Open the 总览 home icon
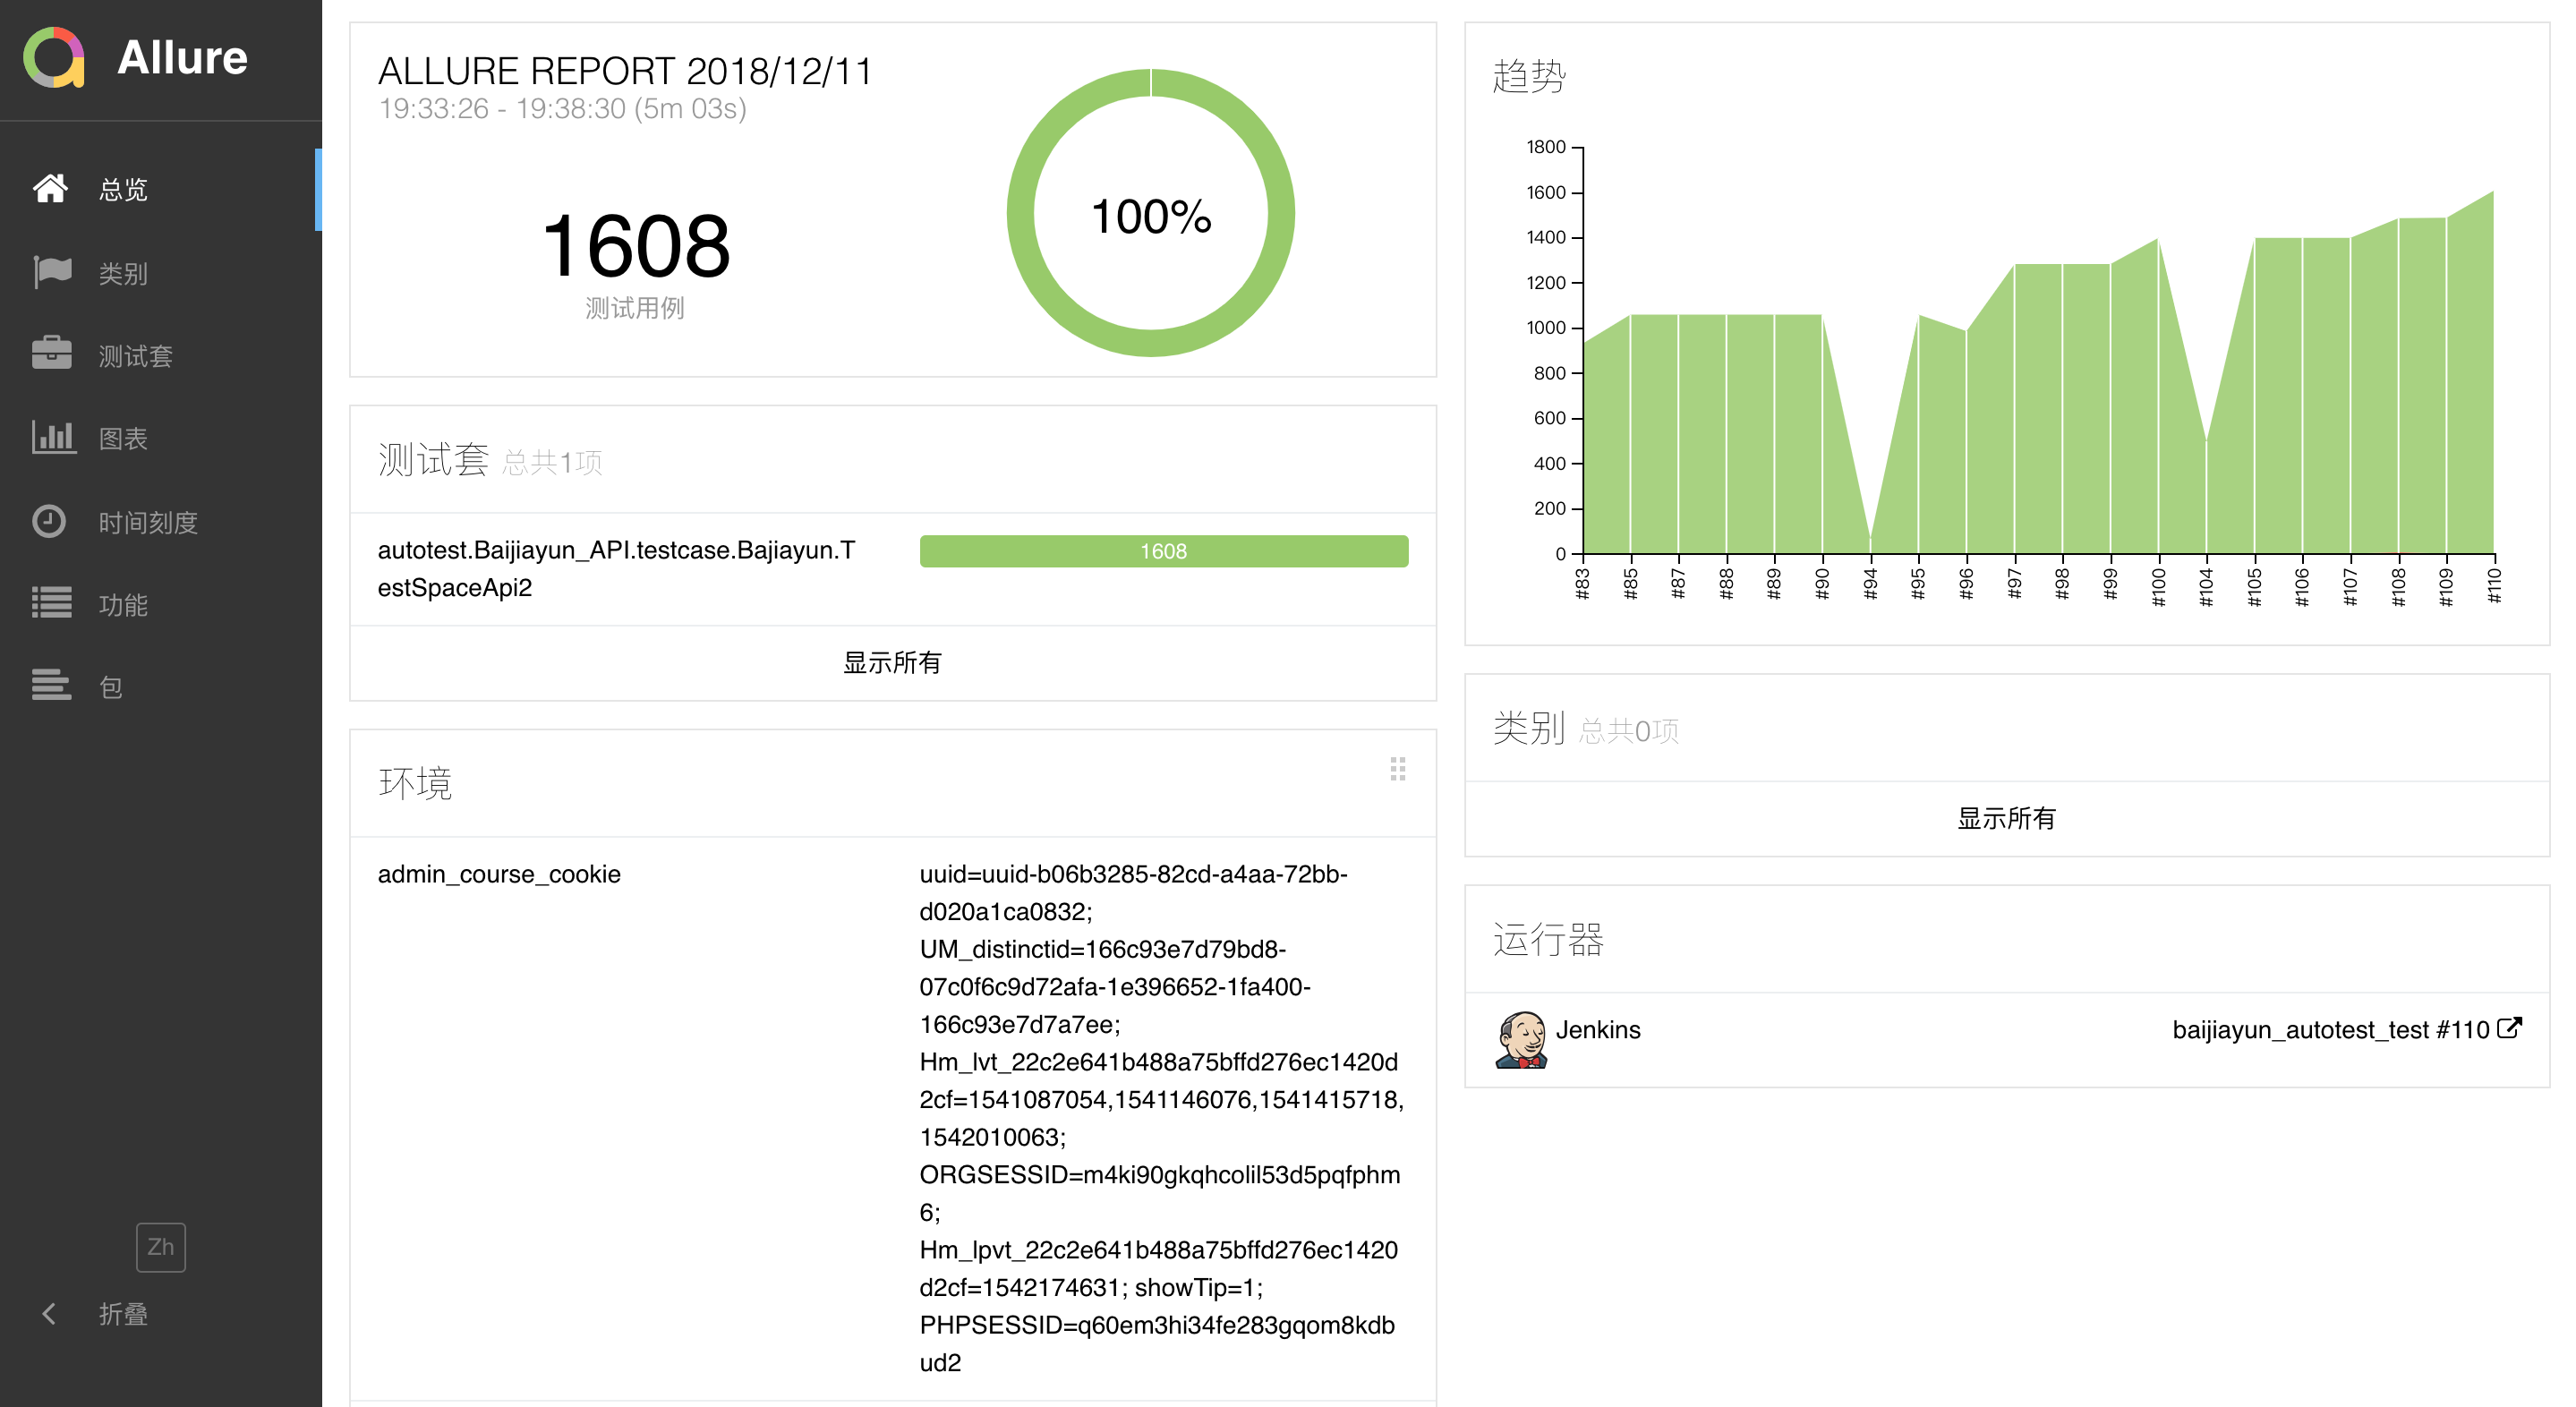 pyautogui.click(x=50, y=188)
